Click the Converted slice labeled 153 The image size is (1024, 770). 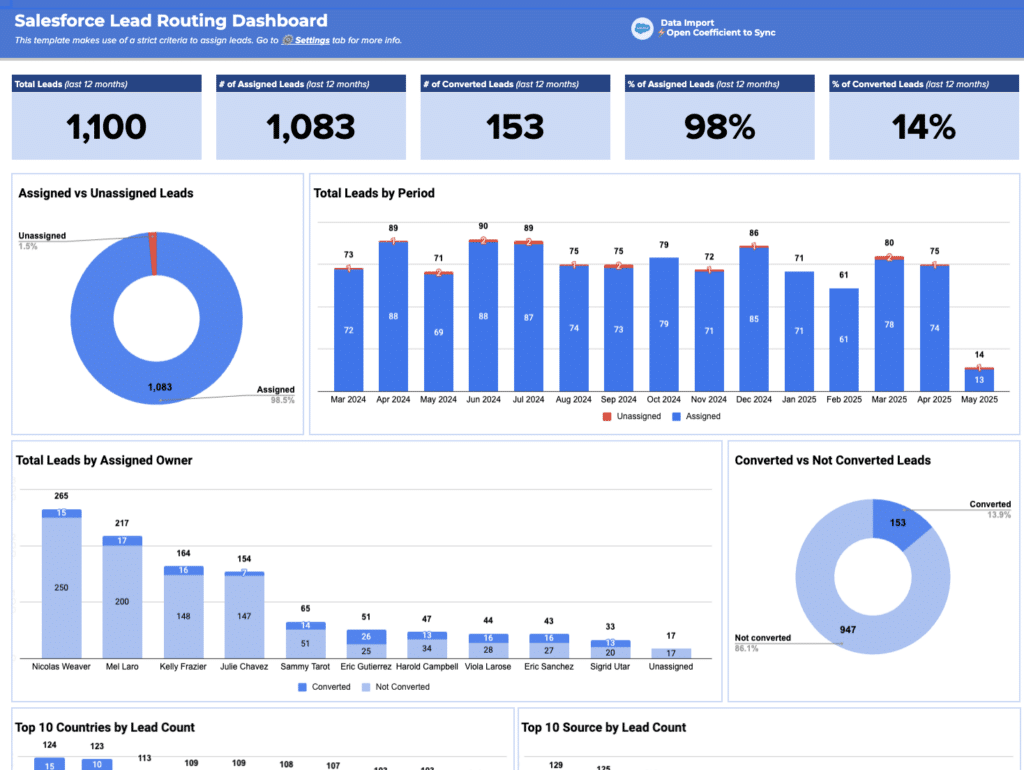tap(898, 522)
